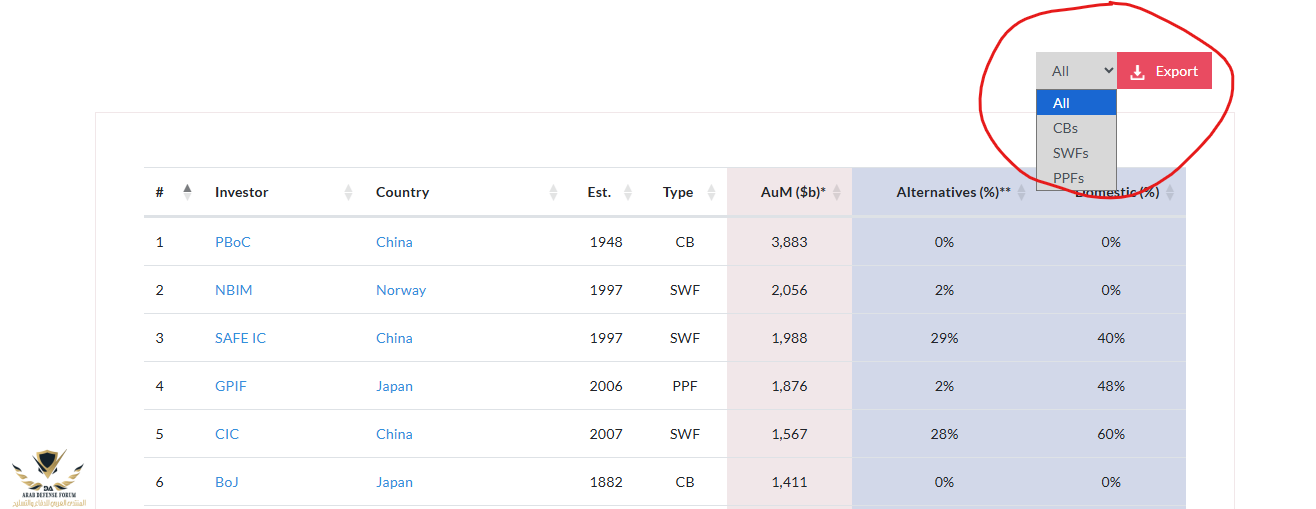Click the Investor column header text
The width and height of the screenshot is (1316, 509).
(x=242, y=192)
